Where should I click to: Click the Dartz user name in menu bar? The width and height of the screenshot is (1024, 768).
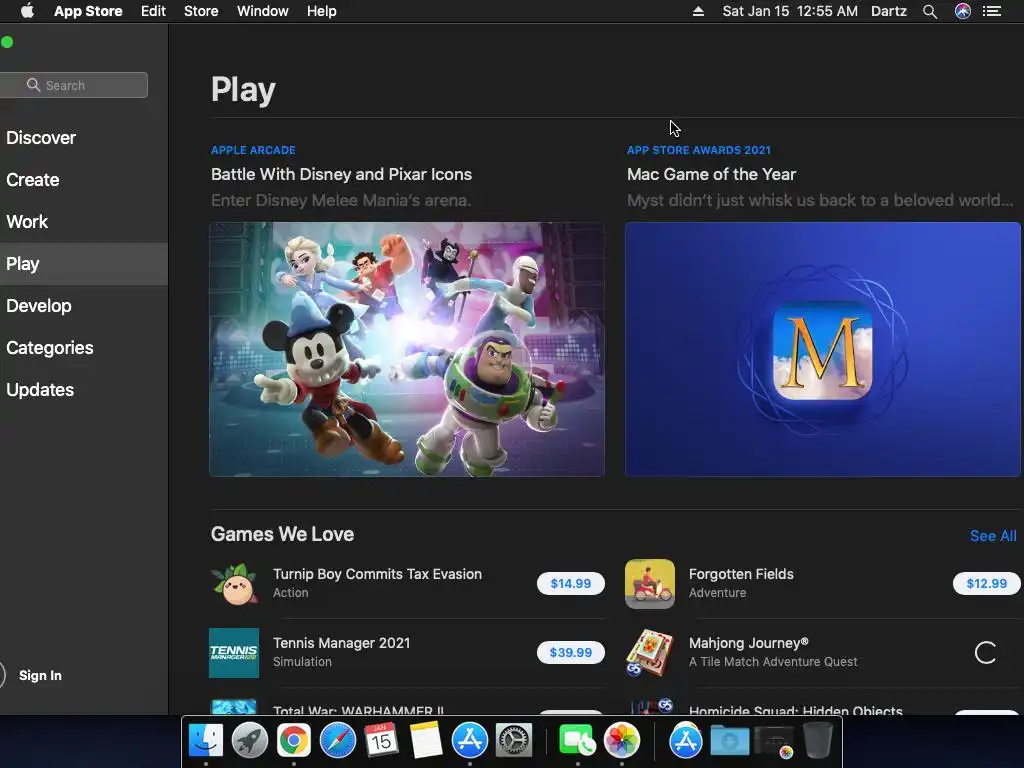pos(889,11)
